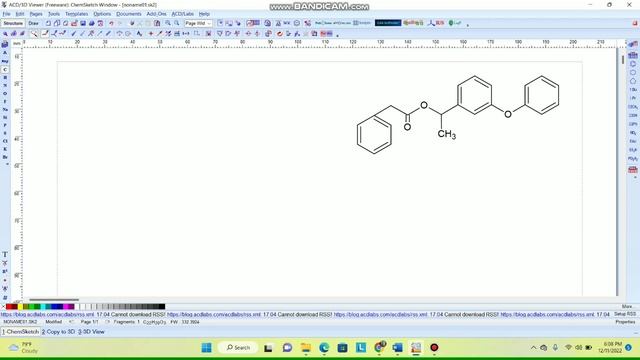Switch to the 1-ChemSketch tab
Screen dimensions: 640x360
(x=20, y=332)
